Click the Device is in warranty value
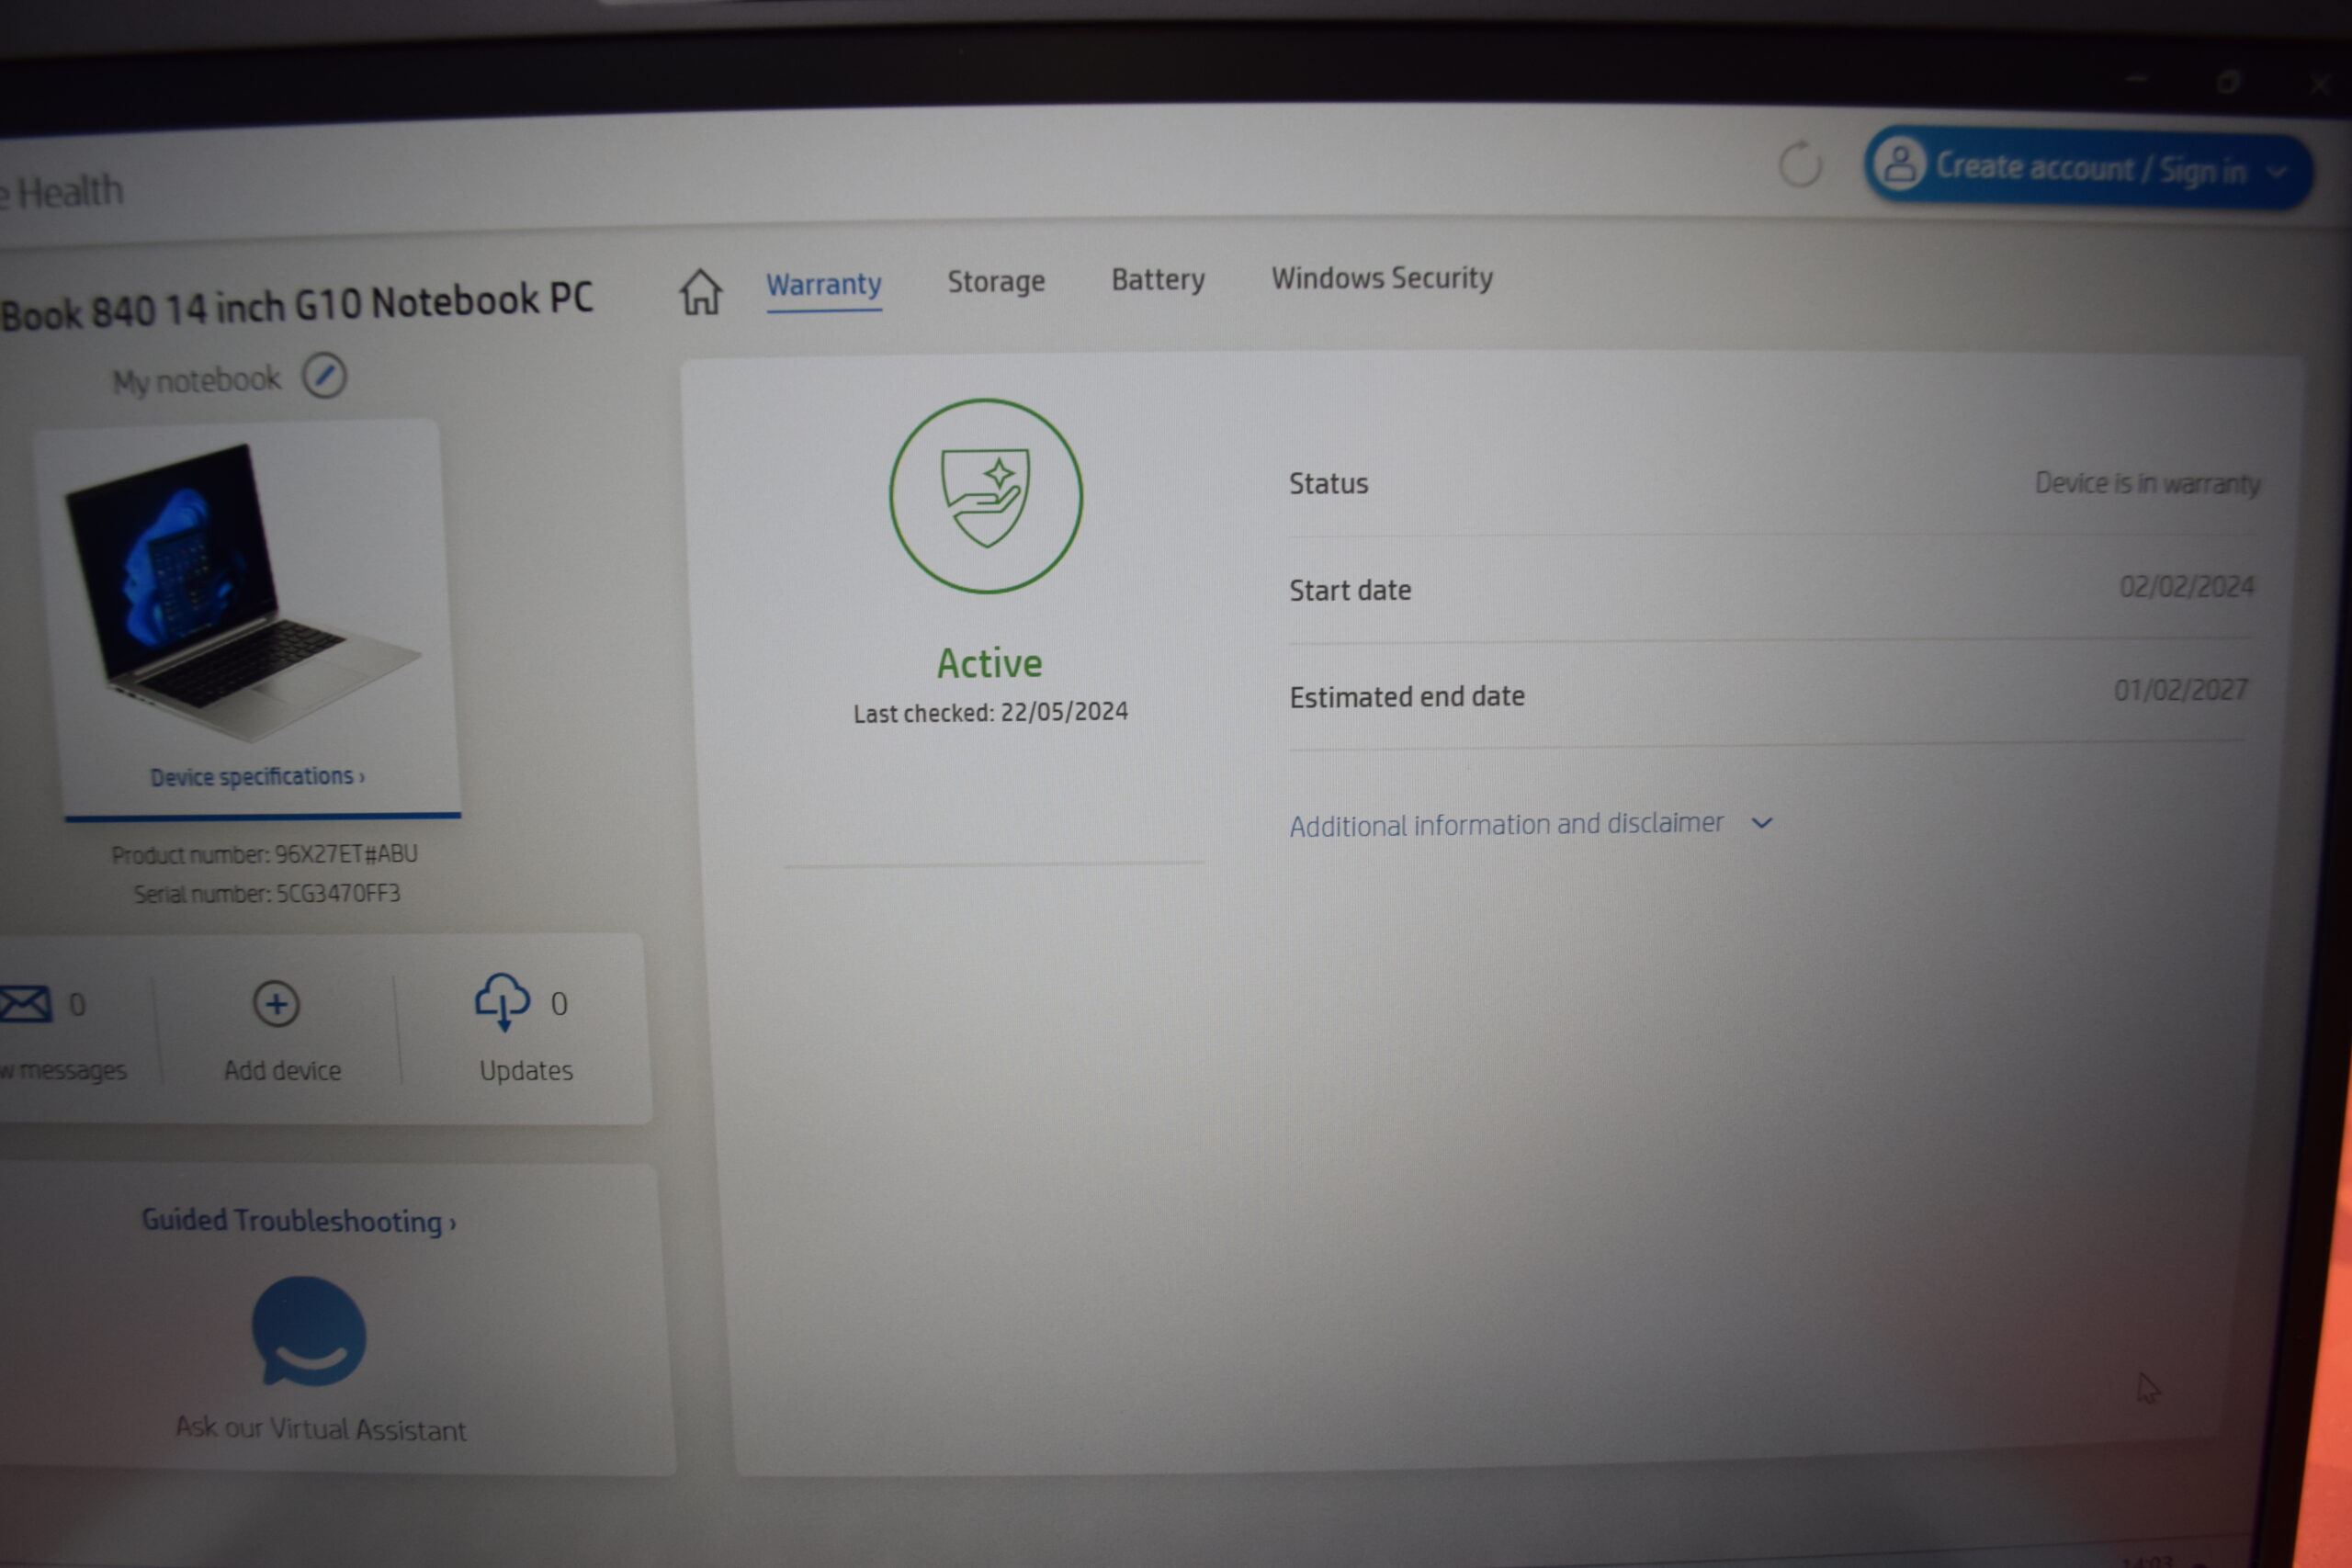Screen dimensions: 2352x1568 click(2148, 483)
